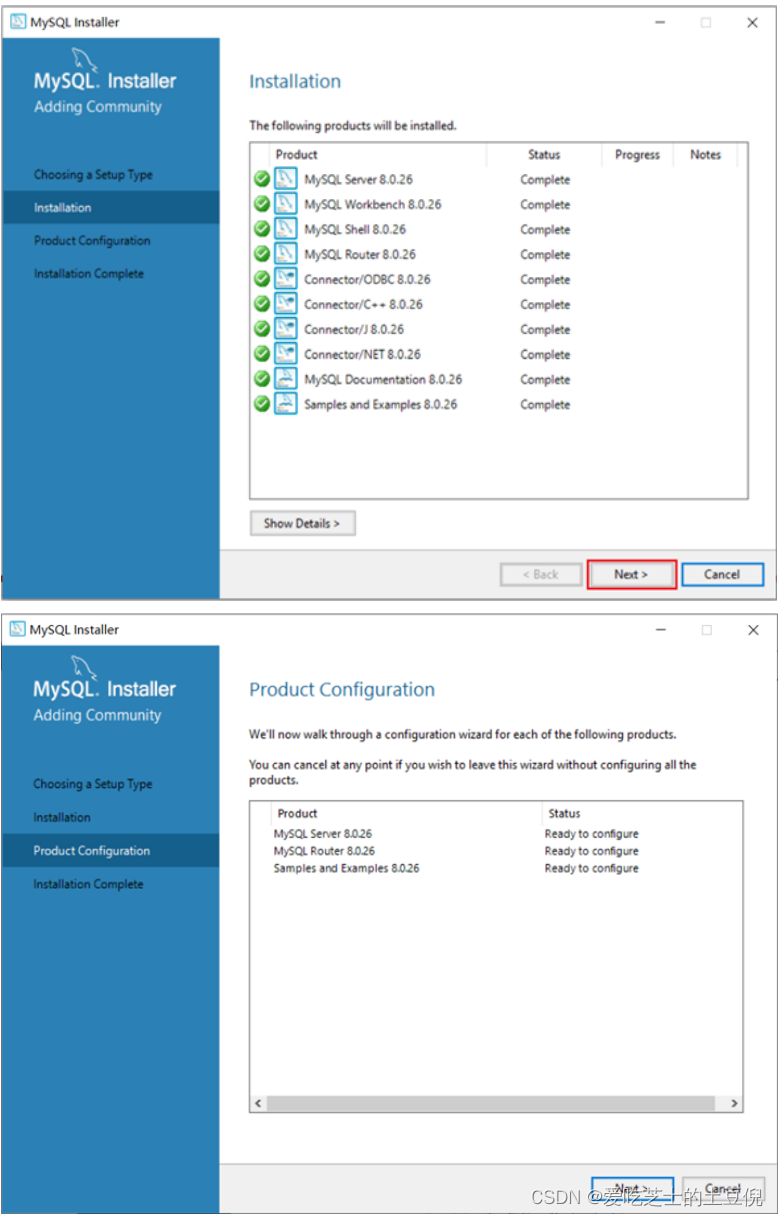This screenshot has width=778, height=1216.
Task: Click 'Complete' status of Connector/NET 8.0.26
Action: pos(545,354)
